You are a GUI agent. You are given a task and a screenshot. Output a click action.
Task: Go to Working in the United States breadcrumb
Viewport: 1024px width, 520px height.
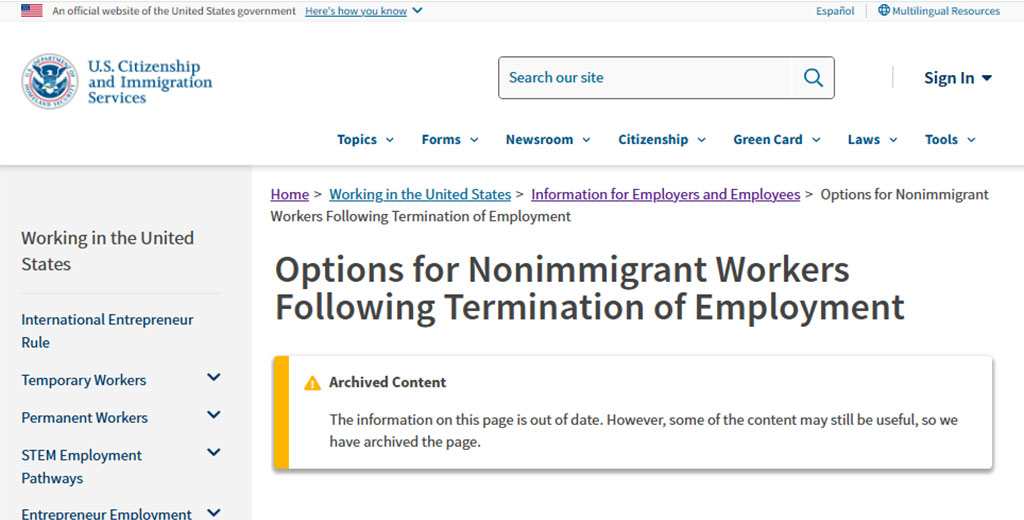pos(420,195)
